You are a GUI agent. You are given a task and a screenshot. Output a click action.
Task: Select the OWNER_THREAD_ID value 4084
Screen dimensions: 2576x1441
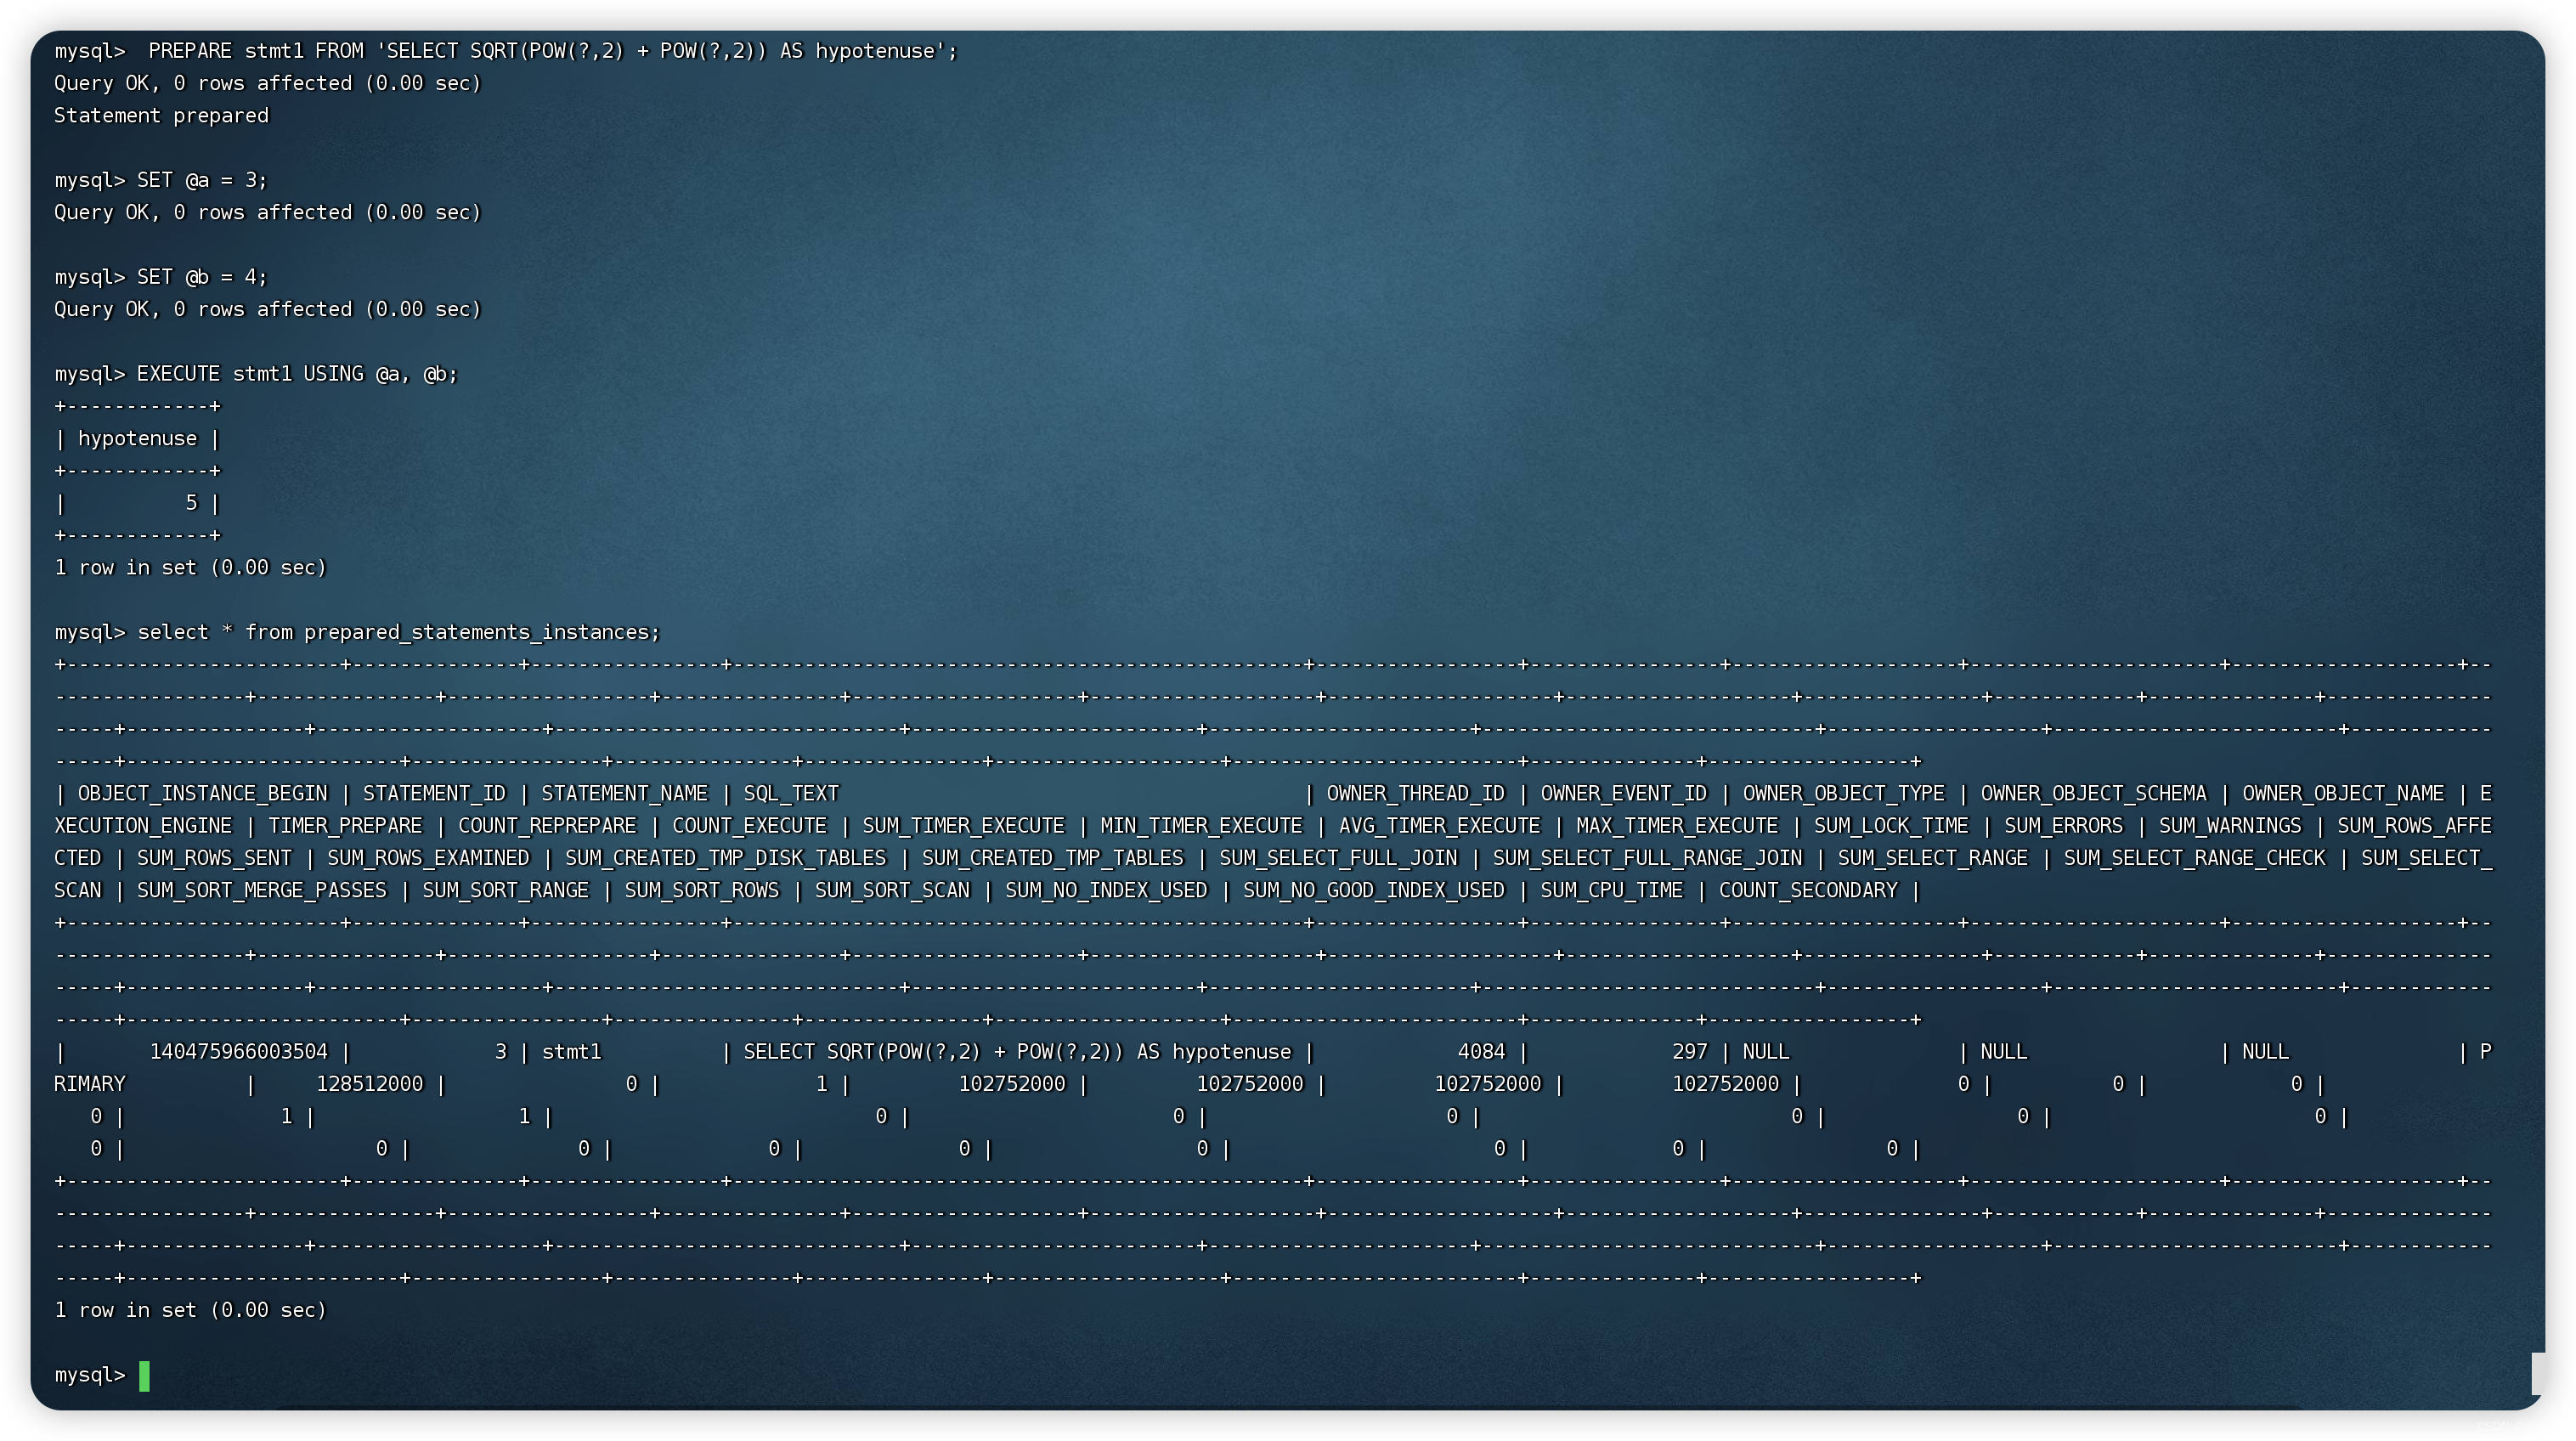(x=1481, y=1052)
